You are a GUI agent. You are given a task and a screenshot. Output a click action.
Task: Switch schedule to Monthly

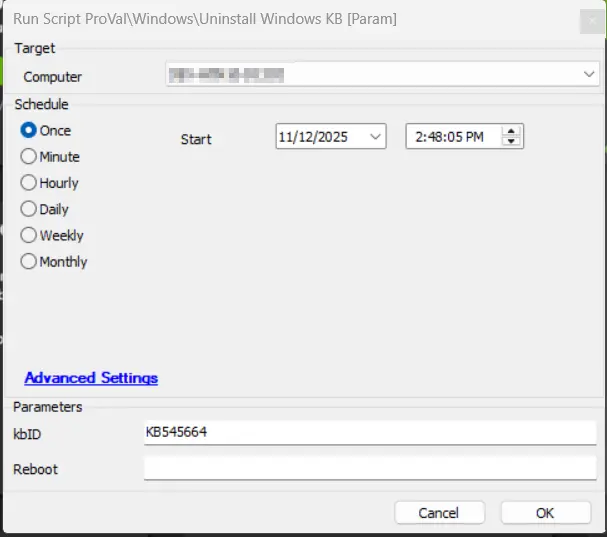(x=29, y=262)
